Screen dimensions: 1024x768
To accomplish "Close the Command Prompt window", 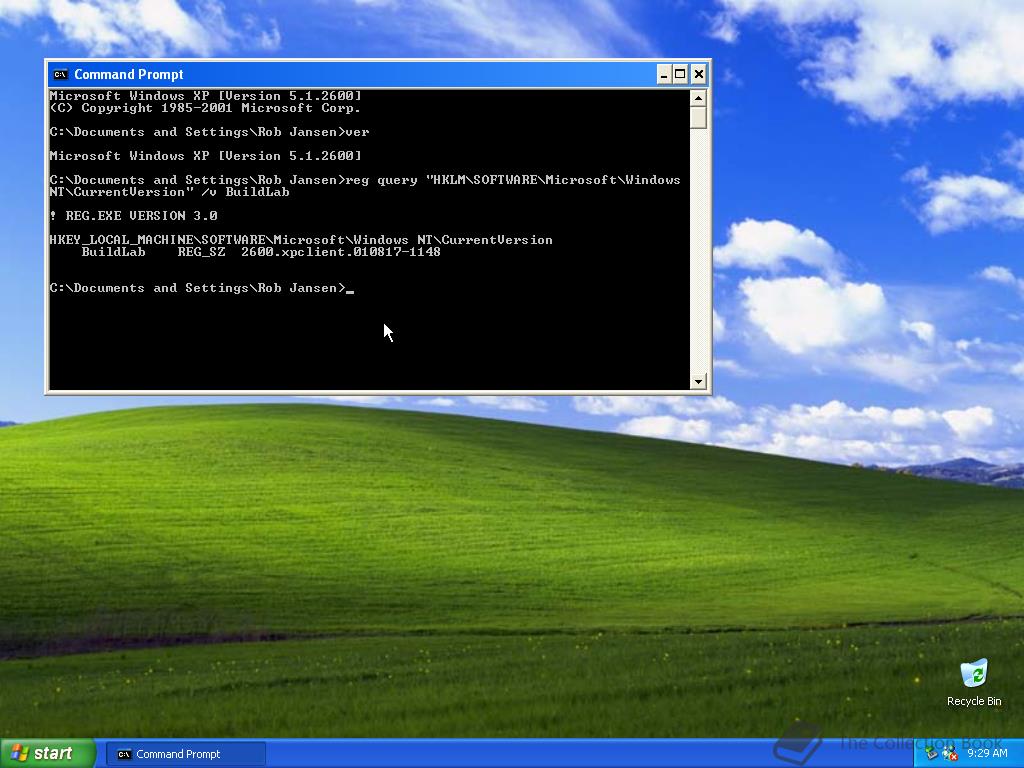I will click(698, 74).
